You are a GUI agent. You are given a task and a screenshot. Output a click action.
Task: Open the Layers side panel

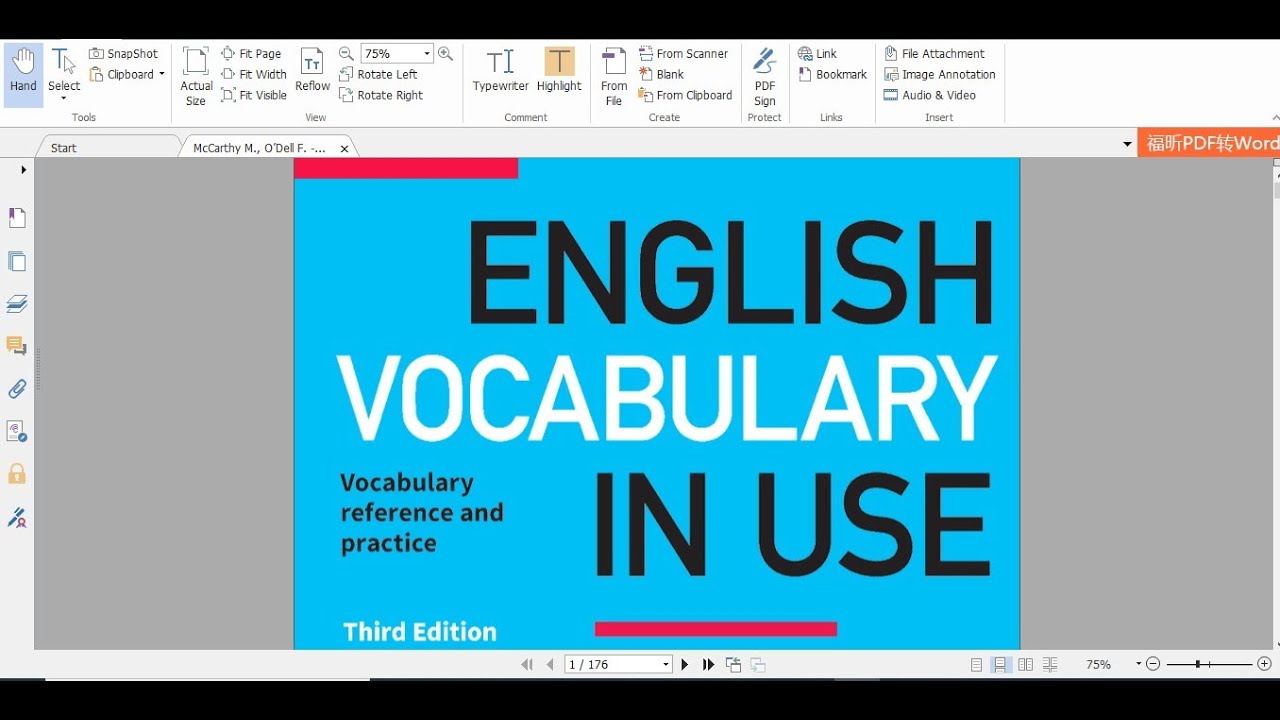17,303
